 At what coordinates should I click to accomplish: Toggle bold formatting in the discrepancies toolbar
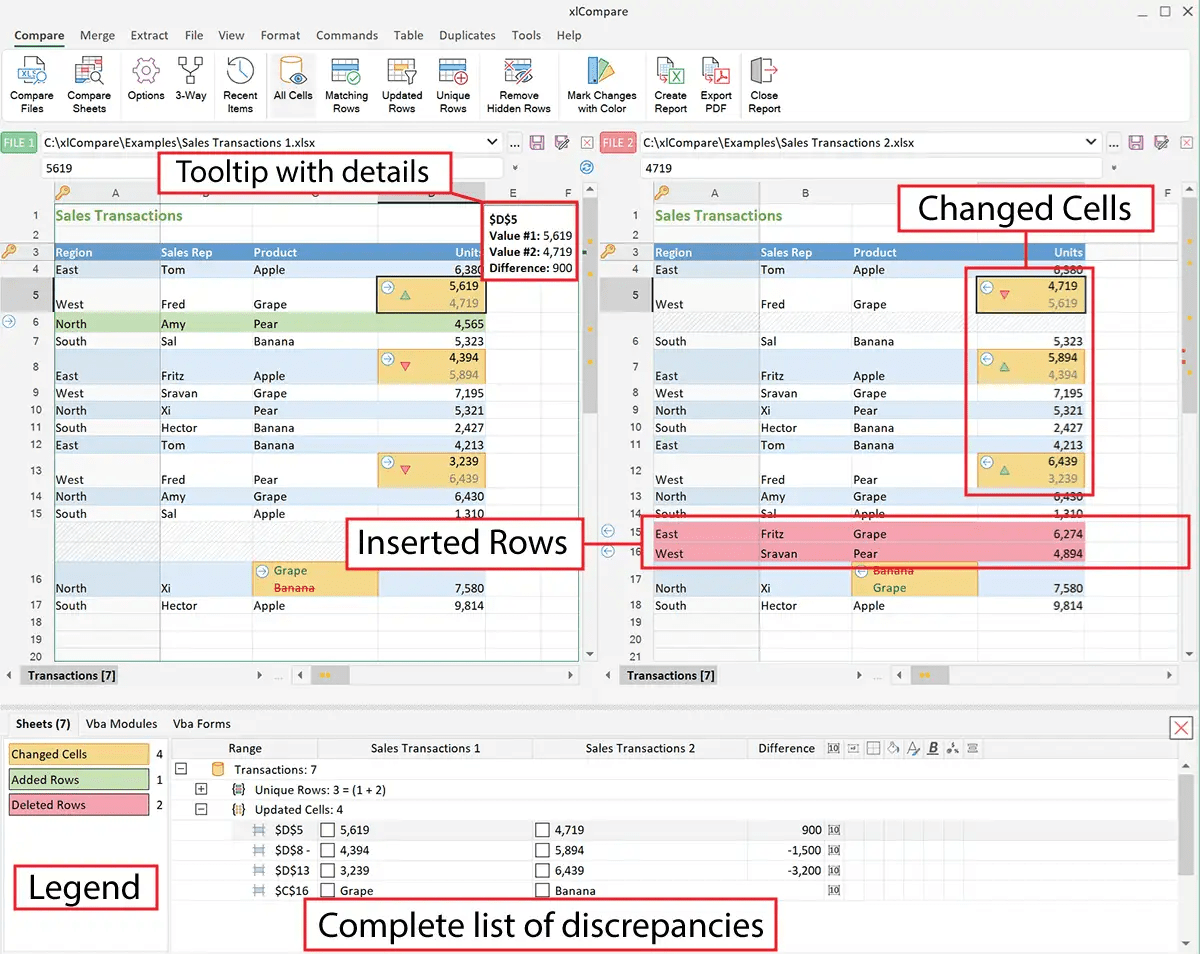pos(932,748)
